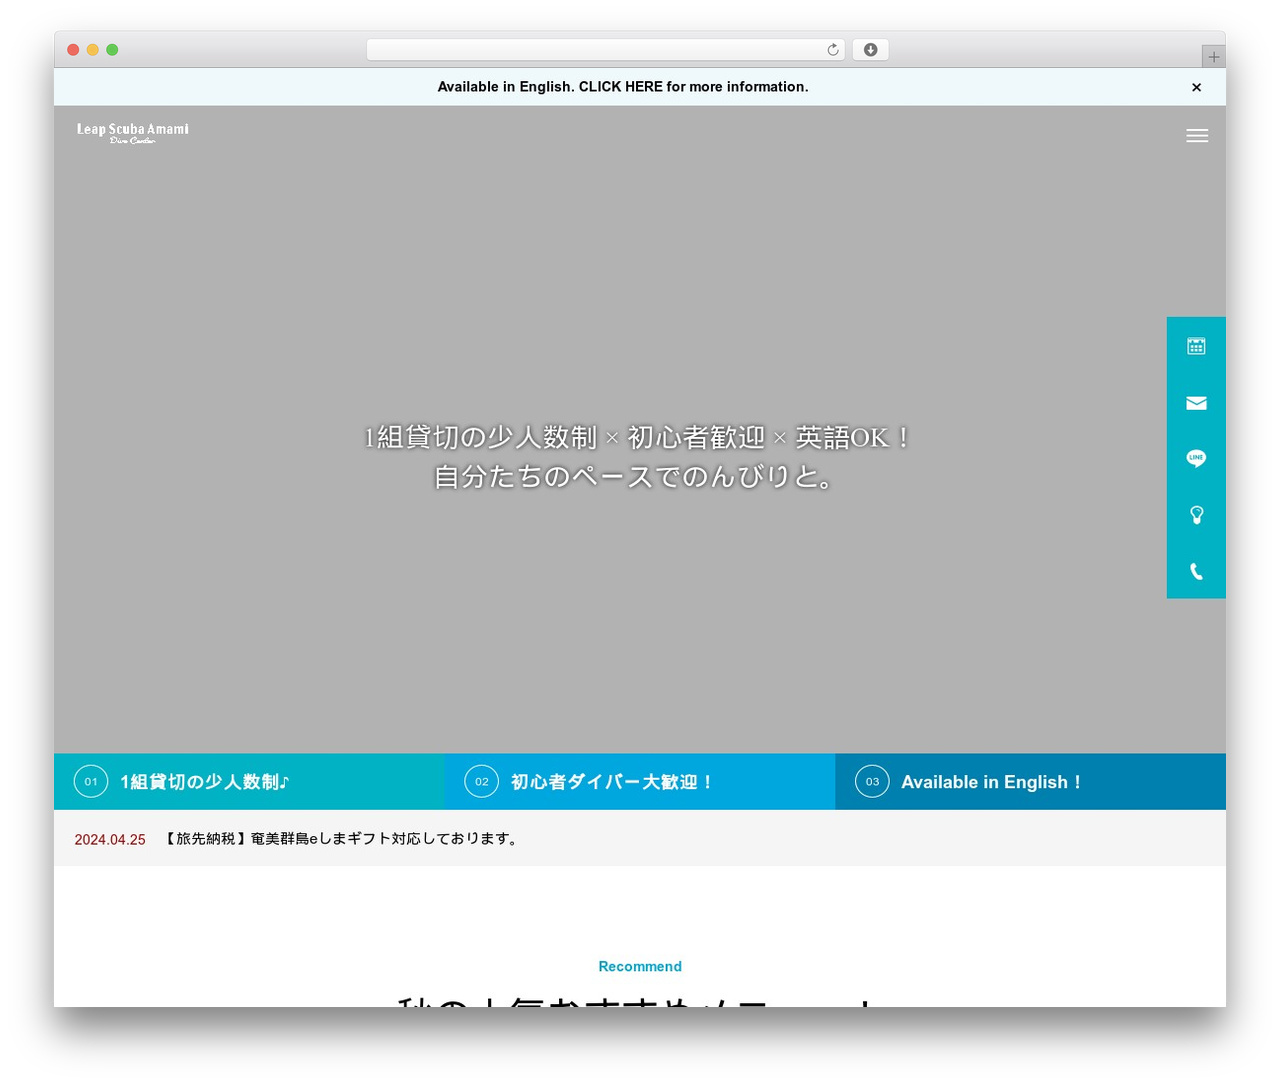Click the browser download icon

click(870, 50)
